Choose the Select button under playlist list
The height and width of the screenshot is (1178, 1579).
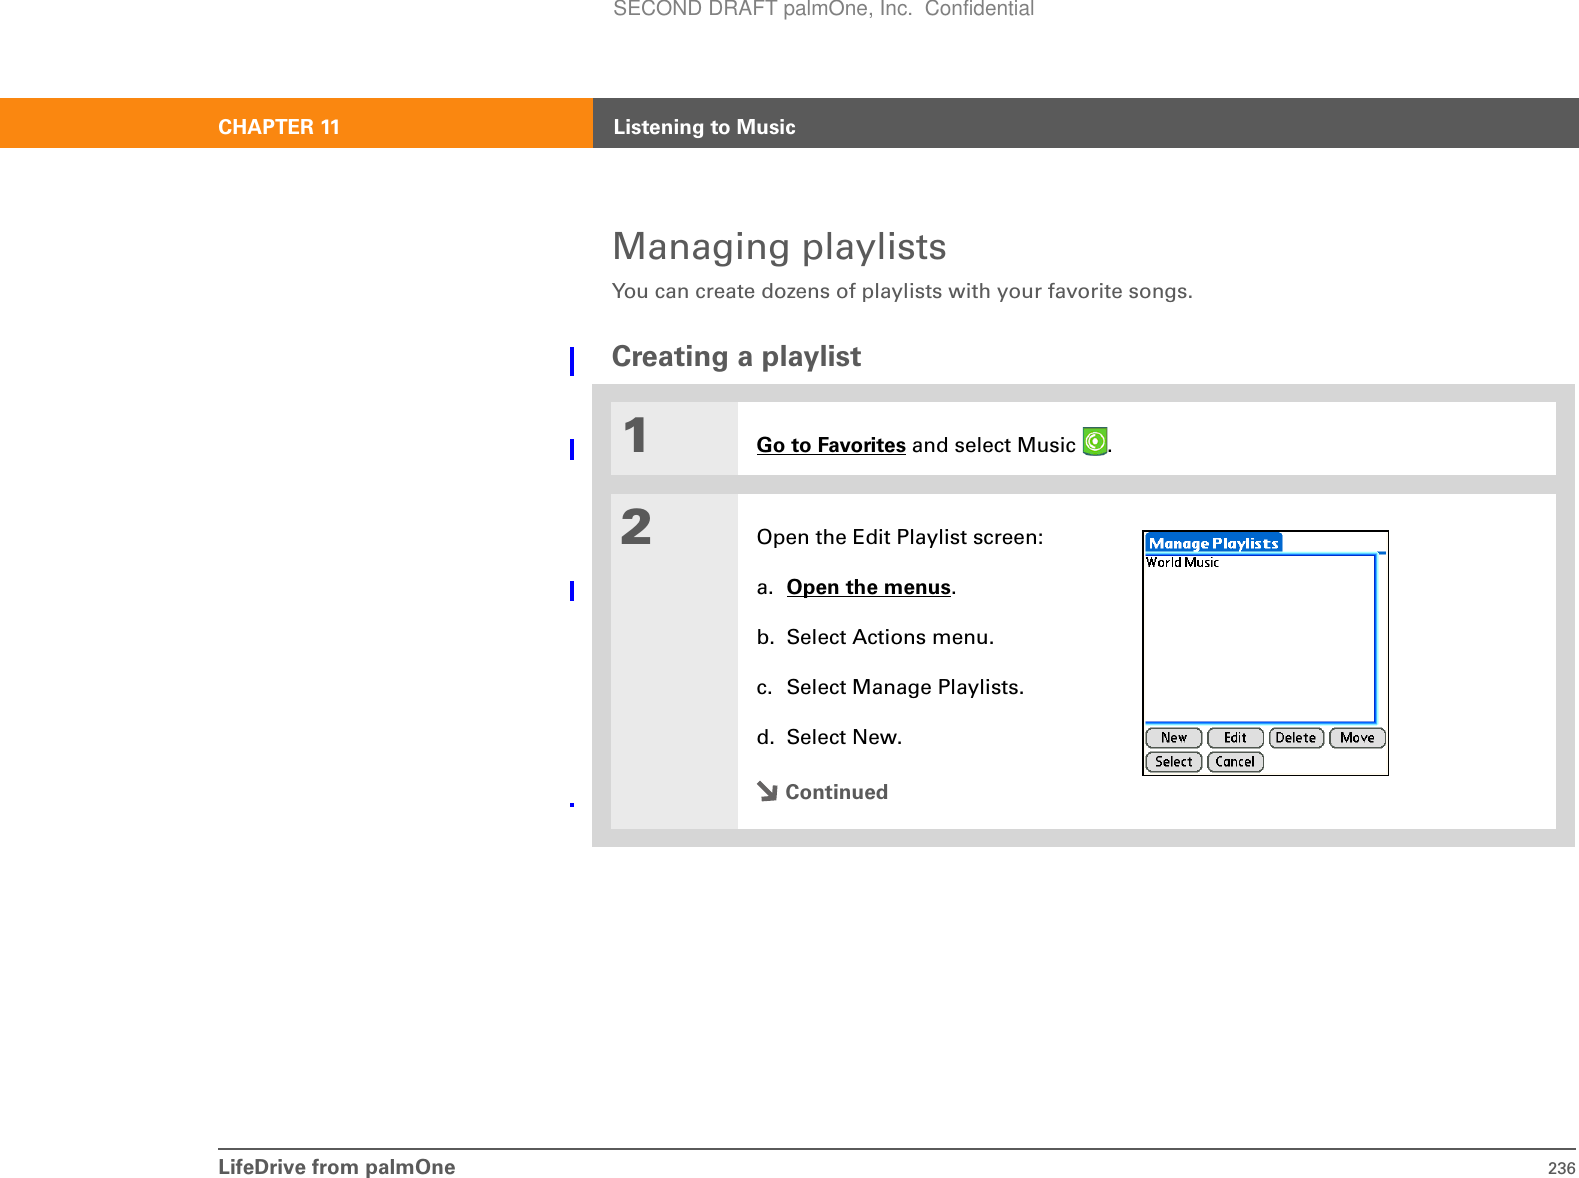1173,762
